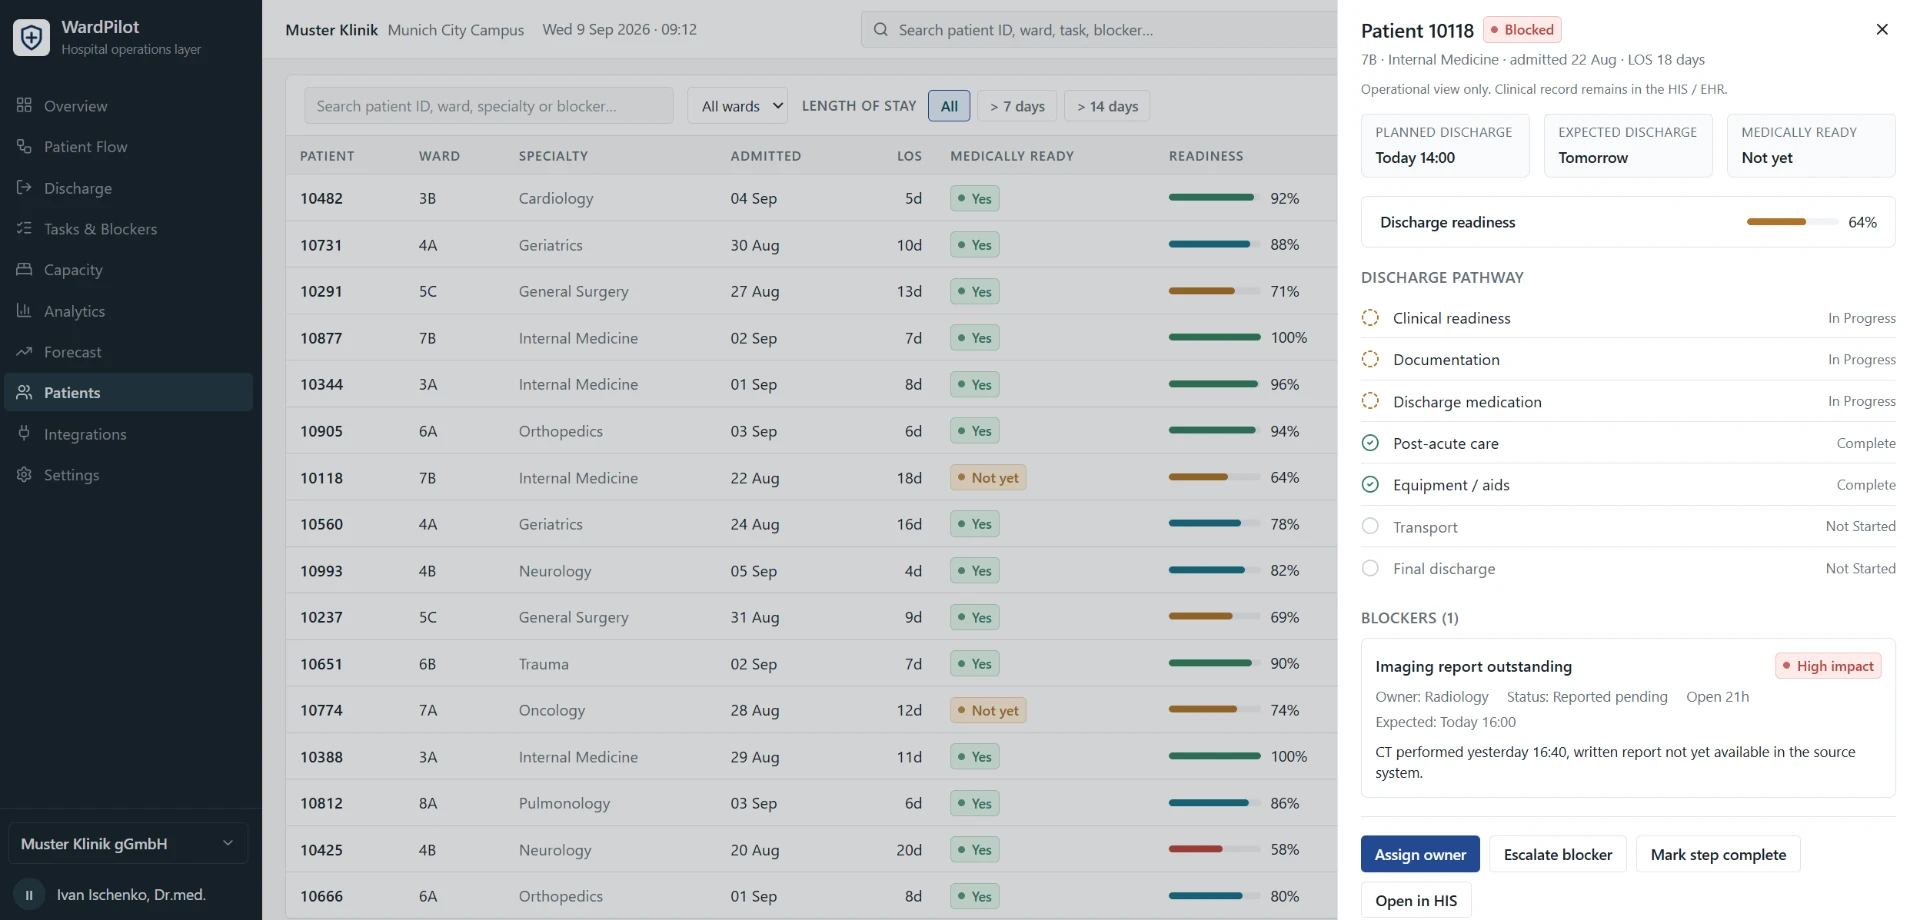Click Escalate blocker button

click(1558, 854)
